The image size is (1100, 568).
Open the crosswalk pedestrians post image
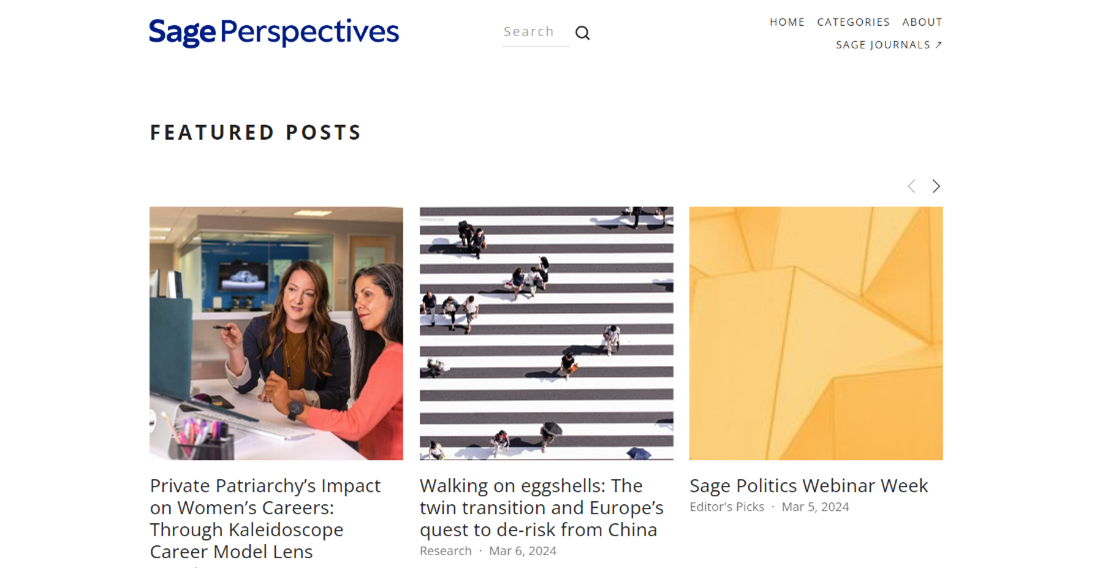click(x=546, y=333)
